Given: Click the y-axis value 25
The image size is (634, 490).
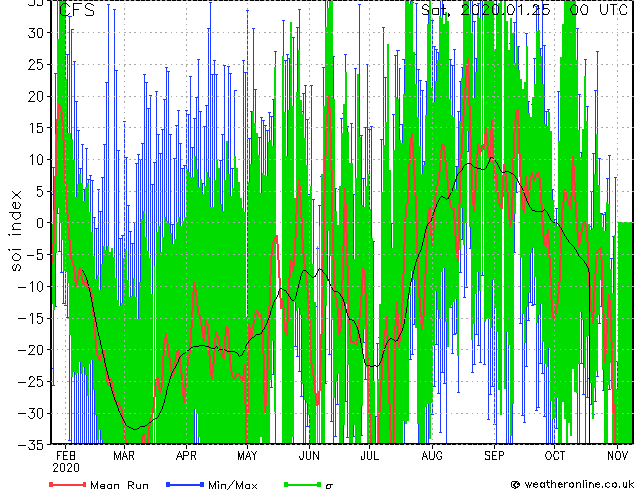Looking at the screenshot, I should [35, 65].
